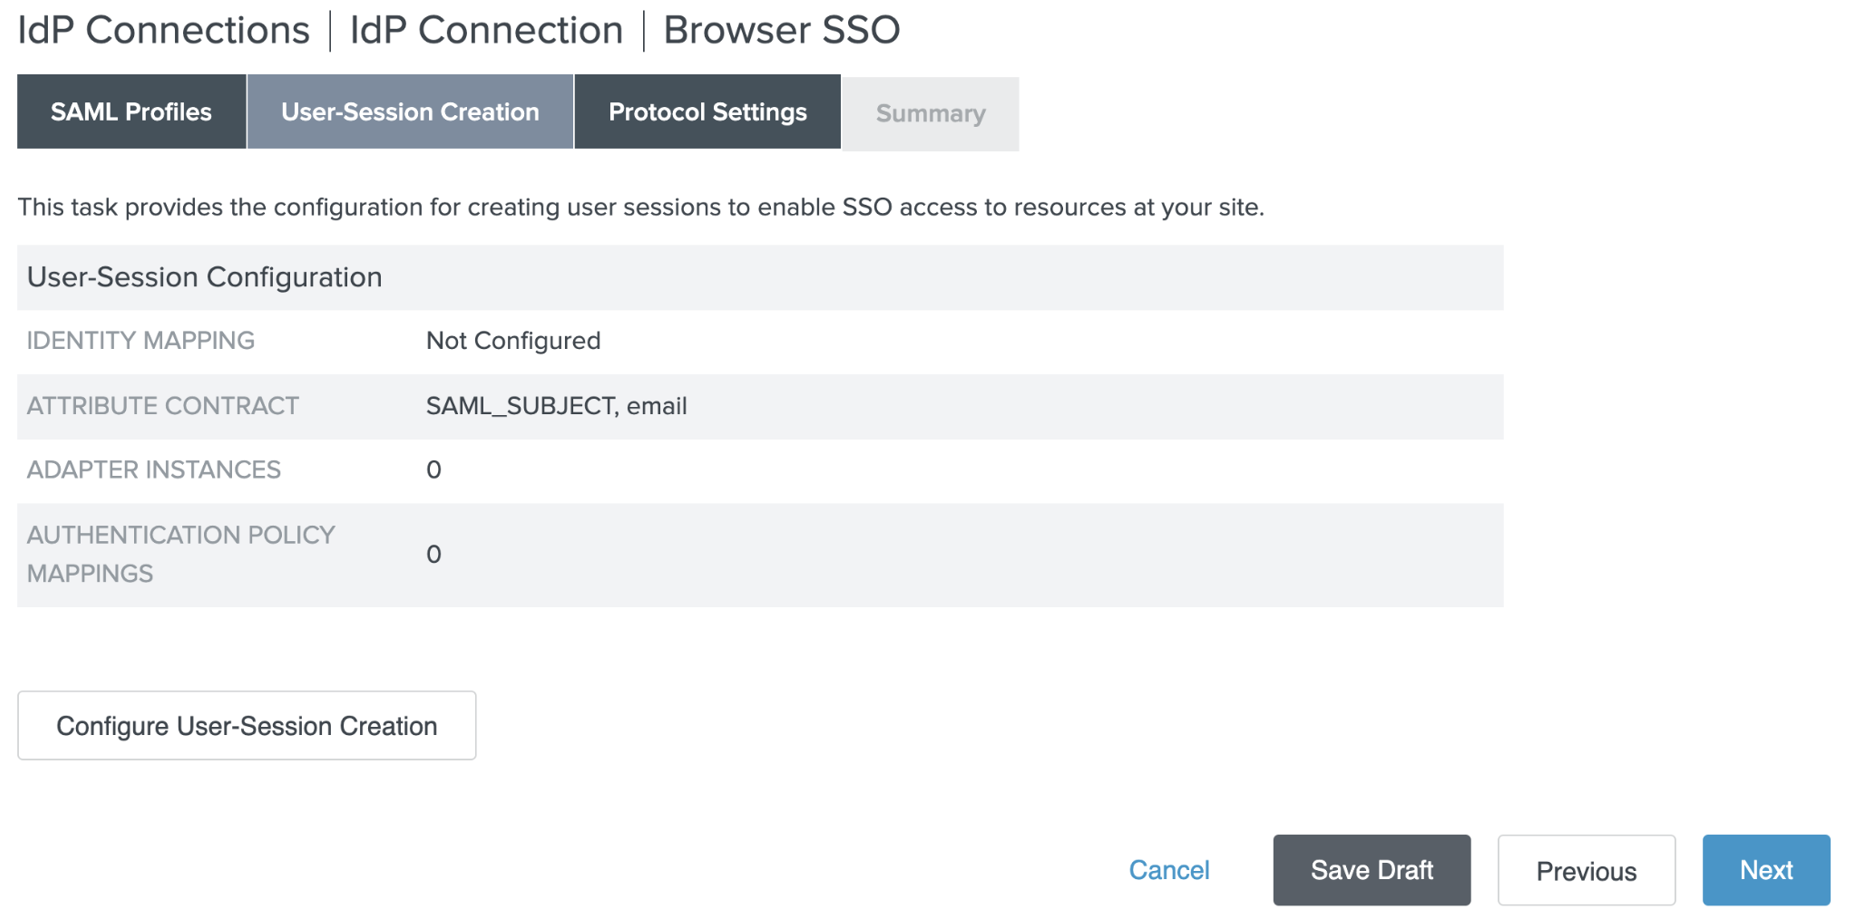Select the User-Session Configuration section header
This screenshot has height=914, width=1850.
coord(204,277)
